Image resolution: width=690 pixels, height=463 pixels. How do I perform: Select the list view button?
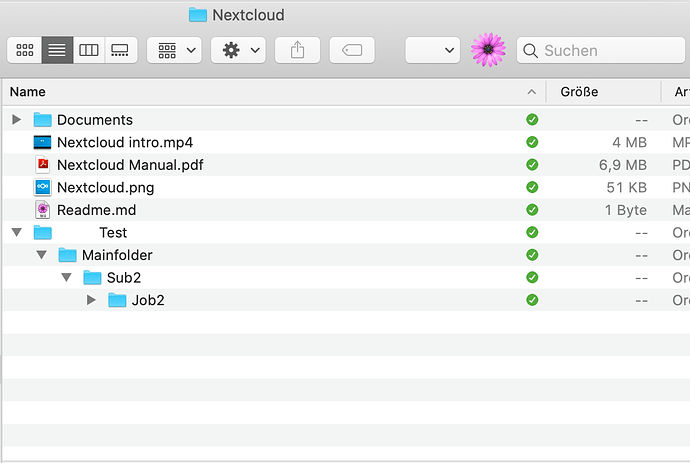[57, 50]
